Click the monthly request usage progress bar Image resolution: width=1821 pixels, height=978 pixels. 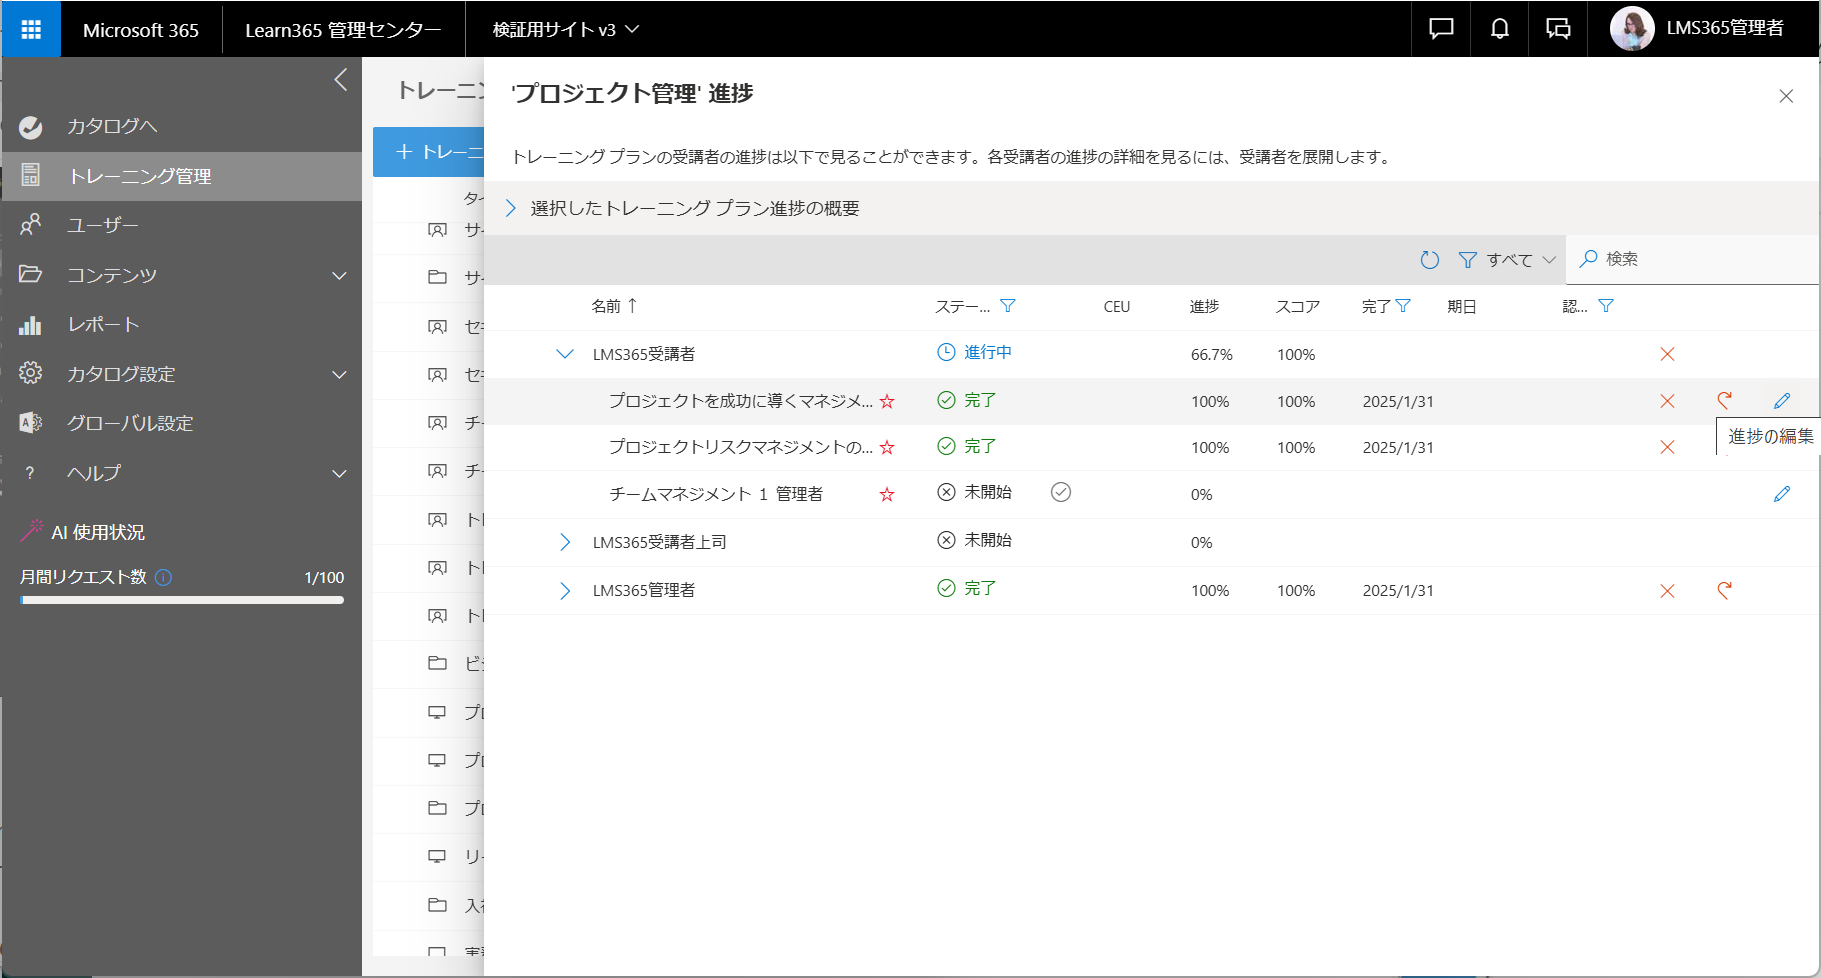(x=181, y=600)
